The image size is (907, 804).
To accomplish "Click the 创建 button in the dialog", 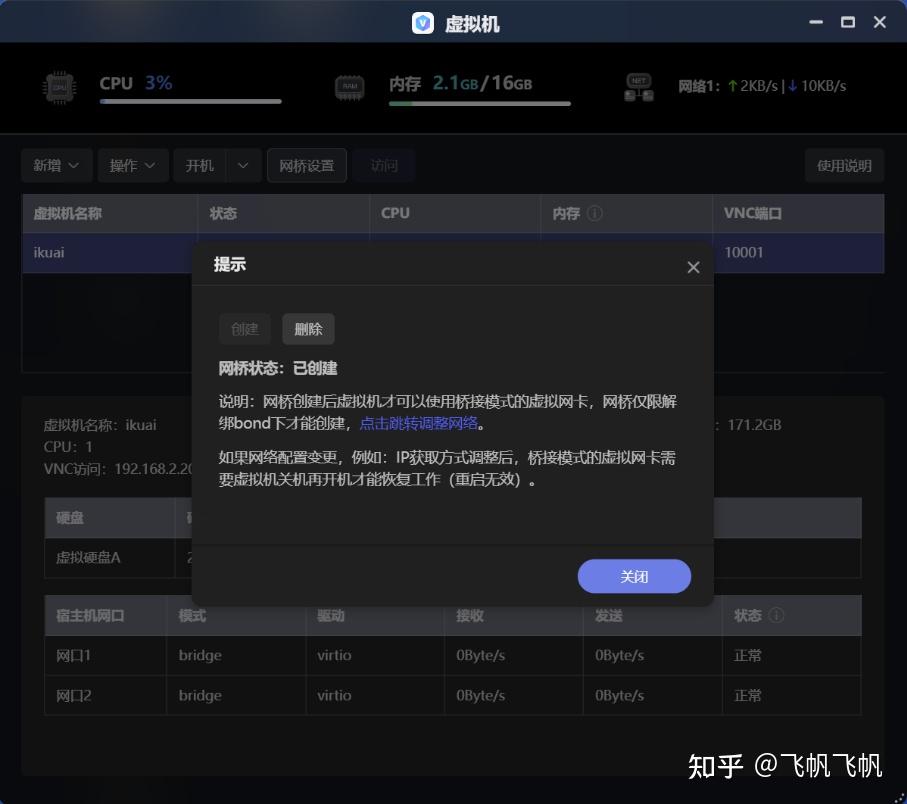I will tap(245, 329).
